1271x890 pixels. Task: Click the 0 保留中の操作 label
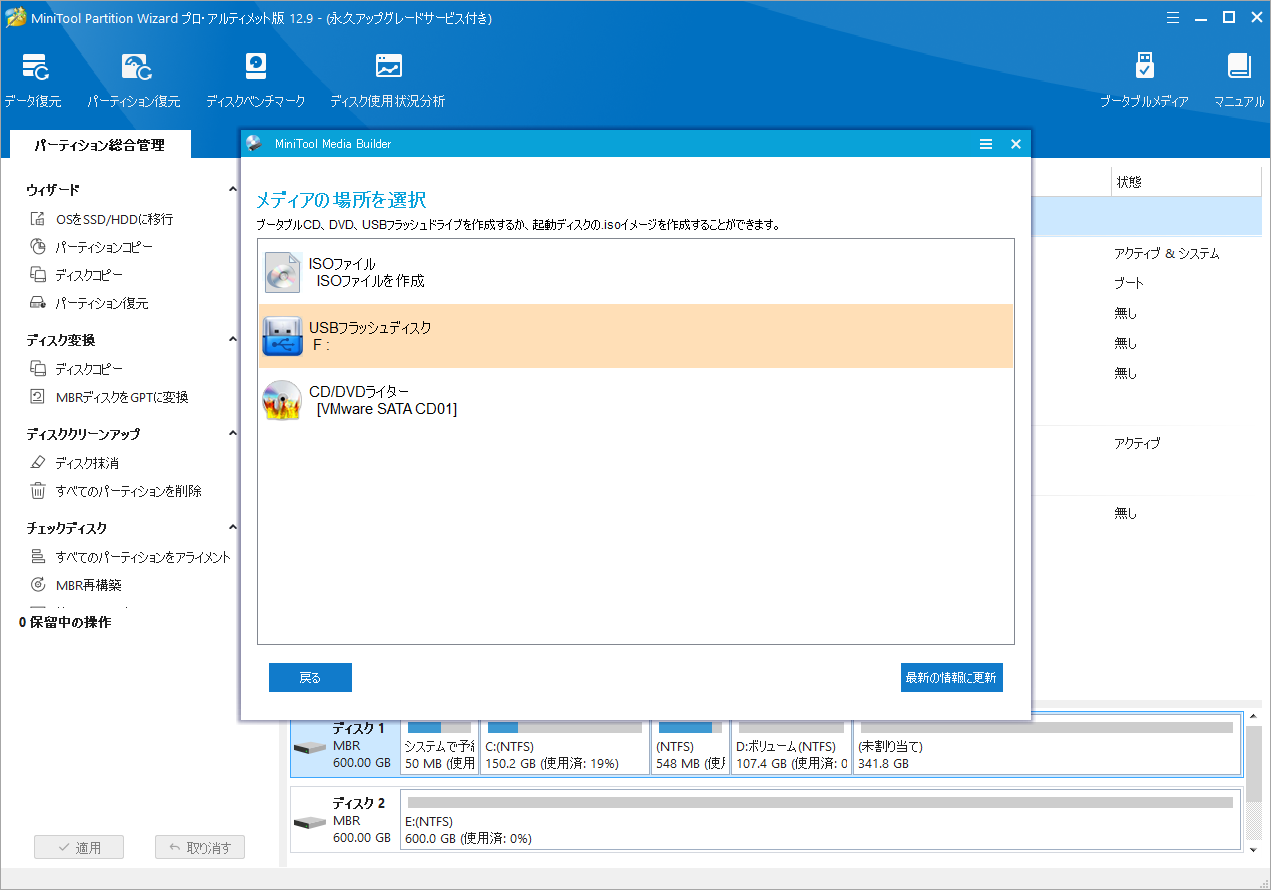tap(65, 622)
